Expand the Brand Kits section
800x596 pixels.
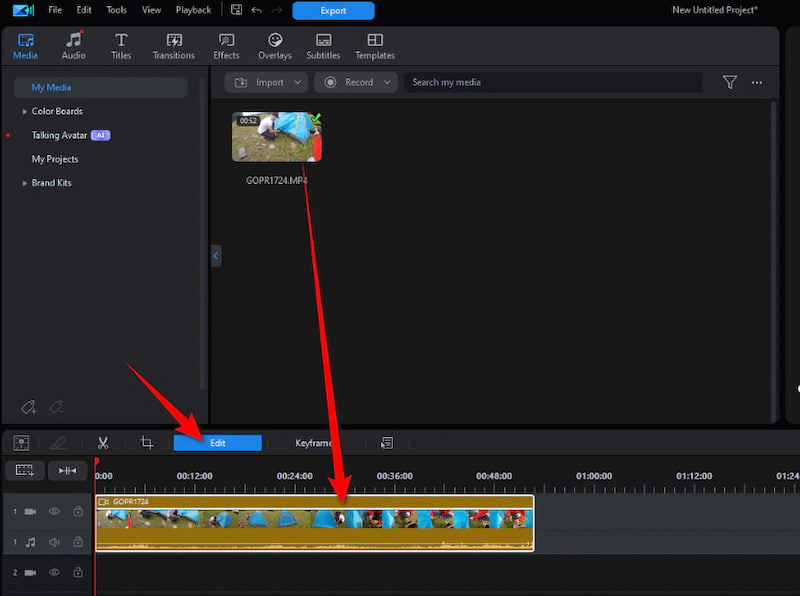(x=24, y=183)
